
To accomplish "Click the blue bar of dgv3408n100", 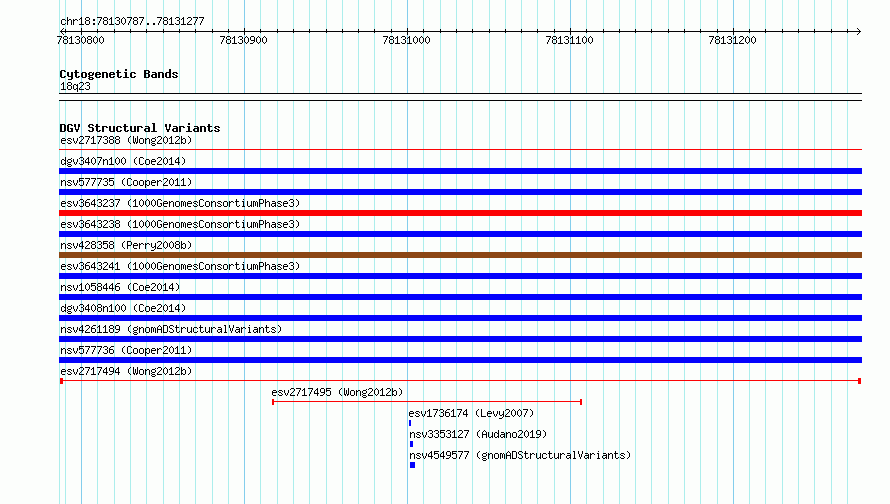I will click(x=460, y=318).
